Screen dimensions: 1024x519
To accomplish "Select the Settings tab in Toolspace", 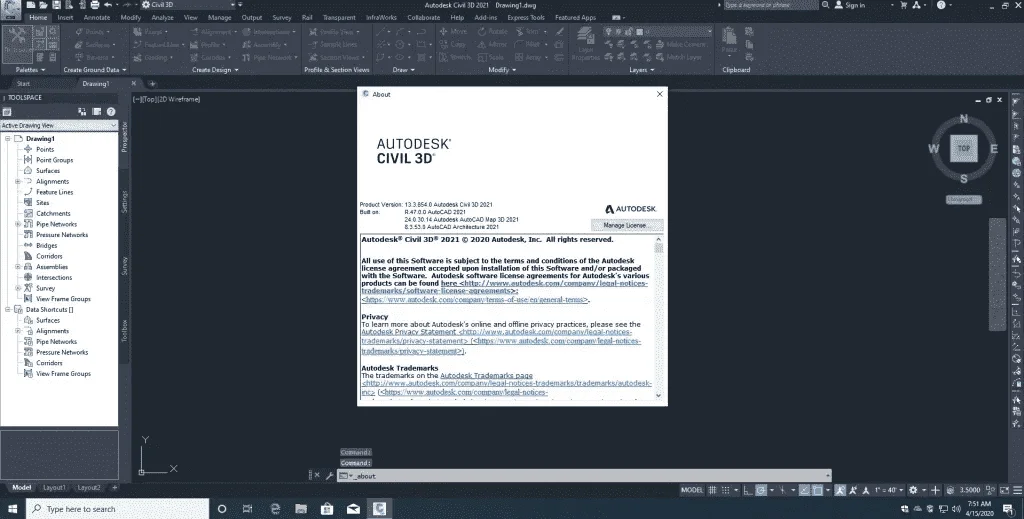I will [x=124, y=202].
